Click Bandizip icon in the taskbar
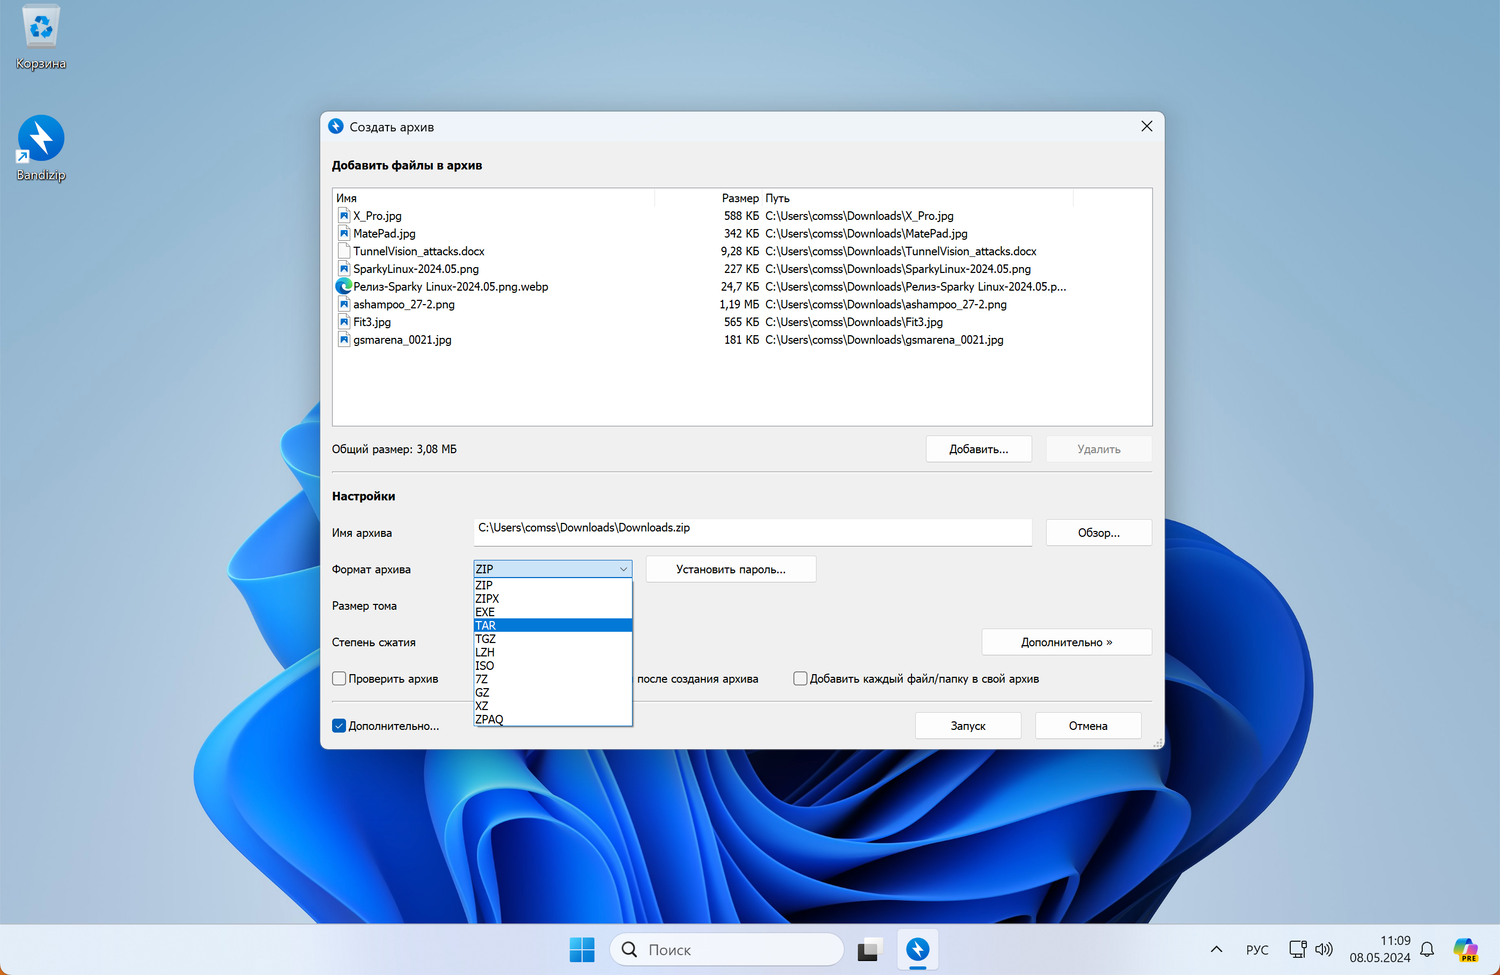1500x975 pixels. coord(917,949)
